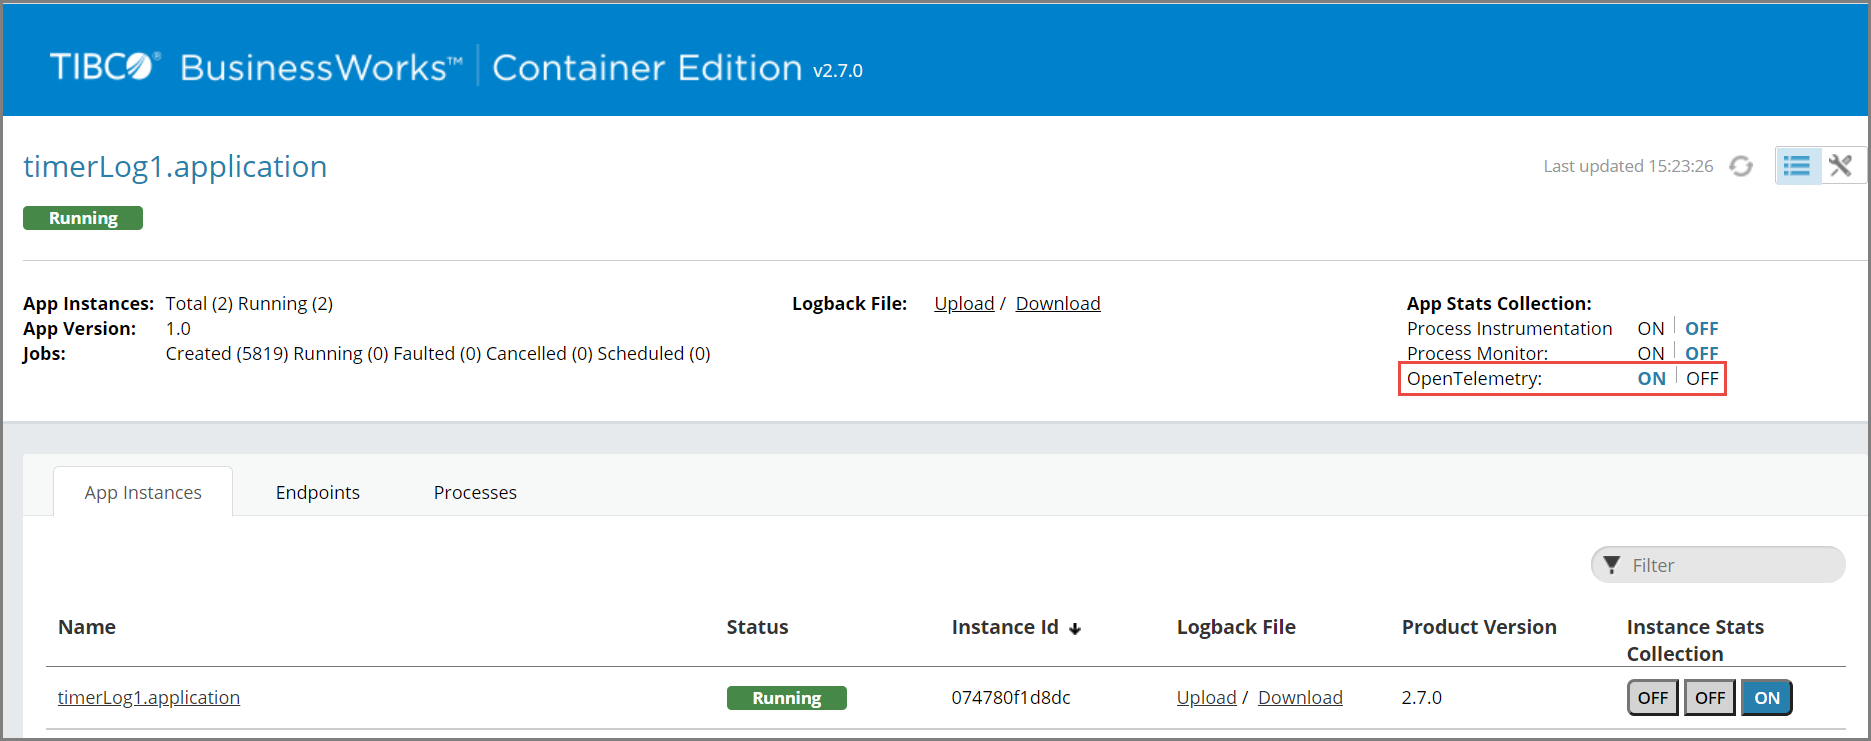The height and width of the screenshot is (741, 1871).
Task: Turn Process Monitor ON
Action: [x=1651, y=353]
